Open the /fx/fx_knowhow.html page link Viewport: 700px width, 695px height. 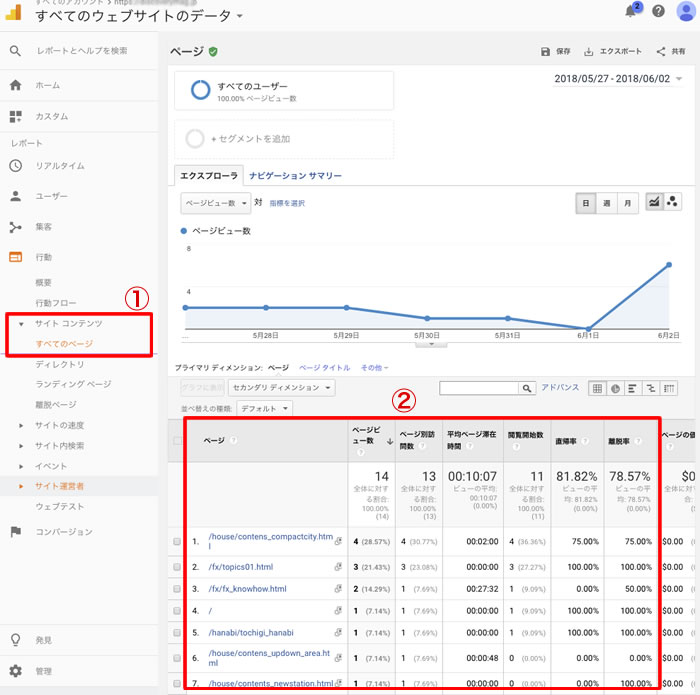pyautogui.click(x=247, y=589)
